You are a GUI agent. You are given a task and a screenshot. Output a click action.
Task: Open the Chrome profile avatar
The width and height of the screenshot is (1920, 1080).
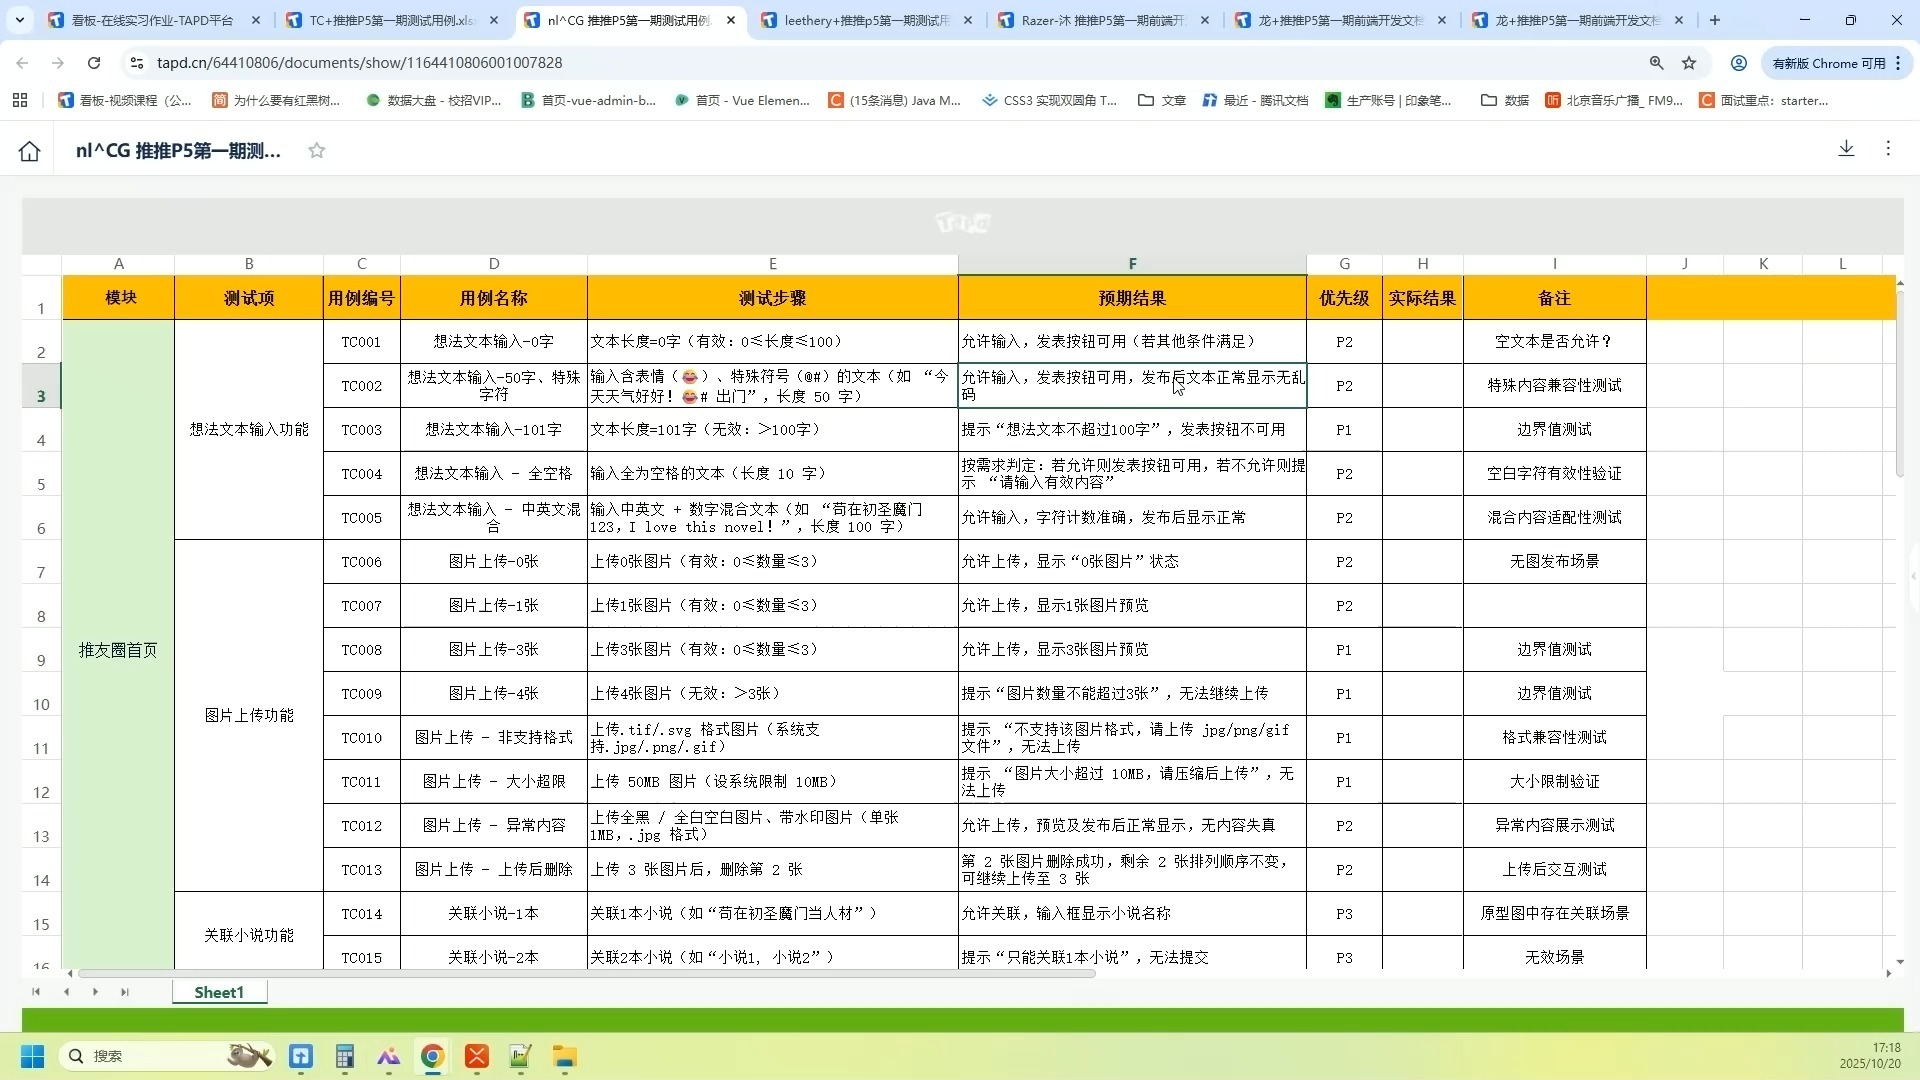click(1738, 62)
